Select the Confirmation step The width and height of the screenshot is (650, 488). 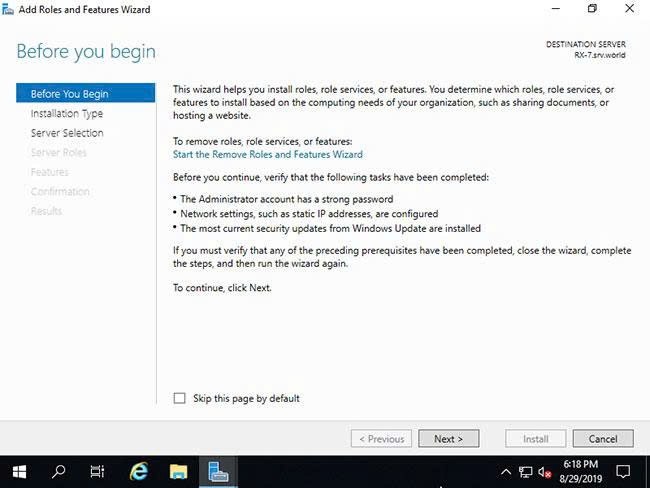point(60,191)
